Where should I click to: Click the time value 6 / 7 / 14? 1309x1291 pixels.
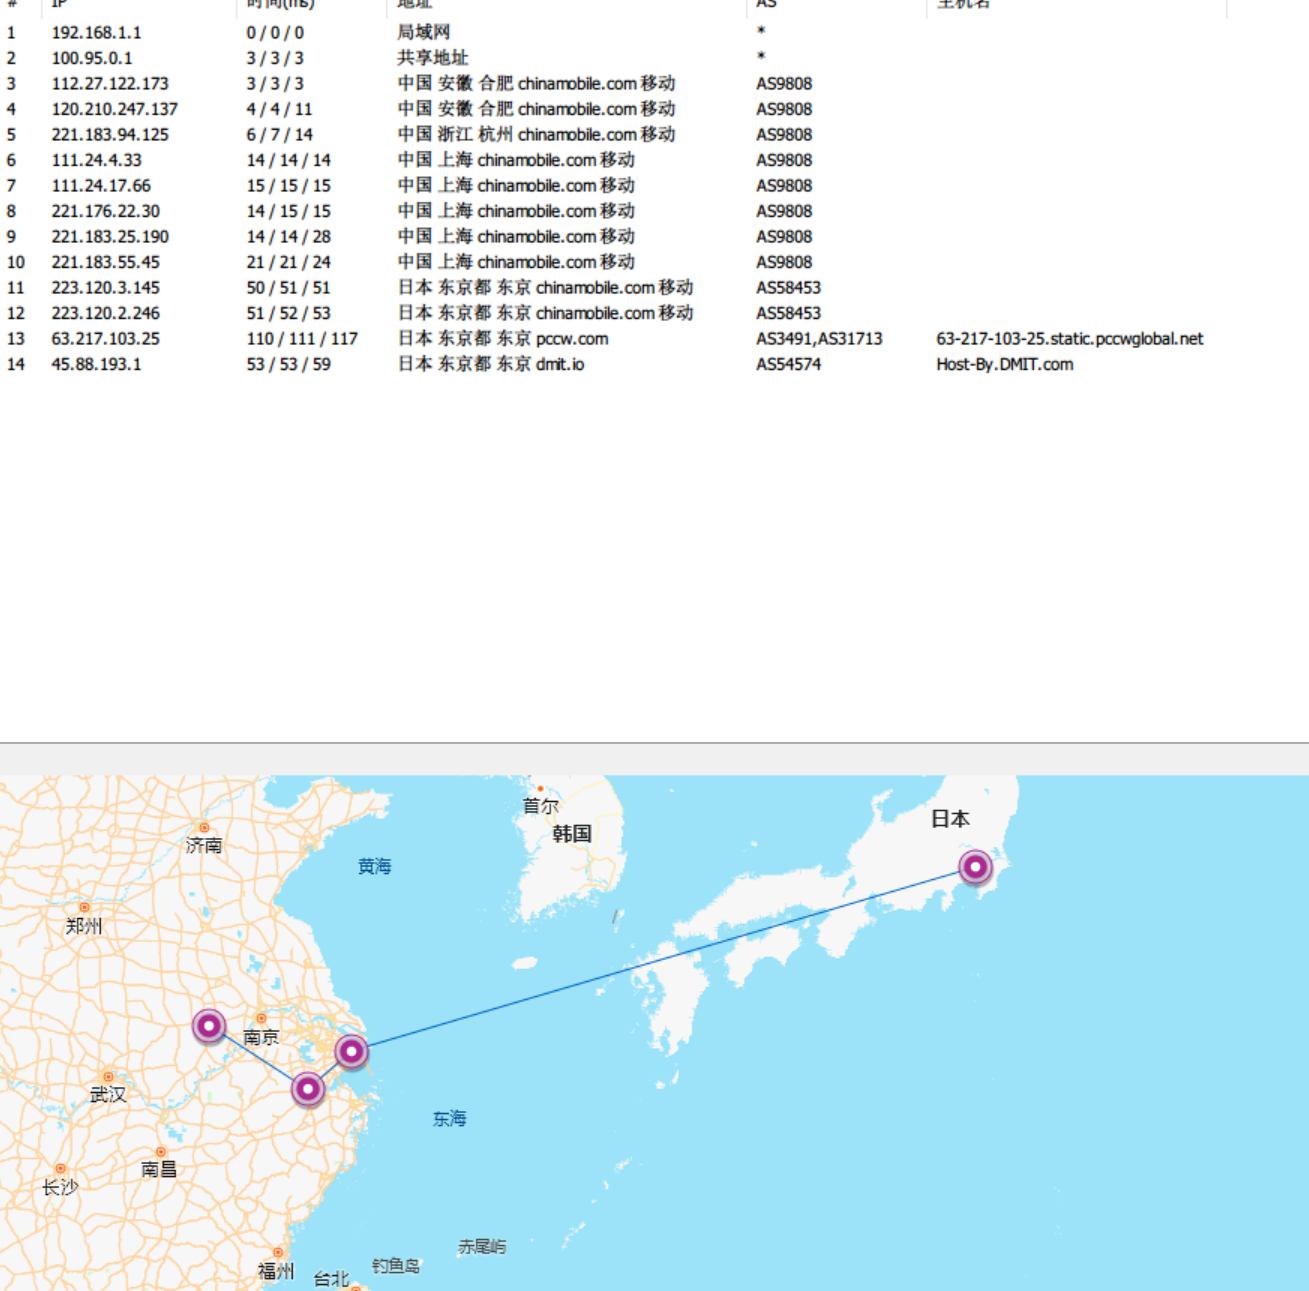click(x=279, y=135)
